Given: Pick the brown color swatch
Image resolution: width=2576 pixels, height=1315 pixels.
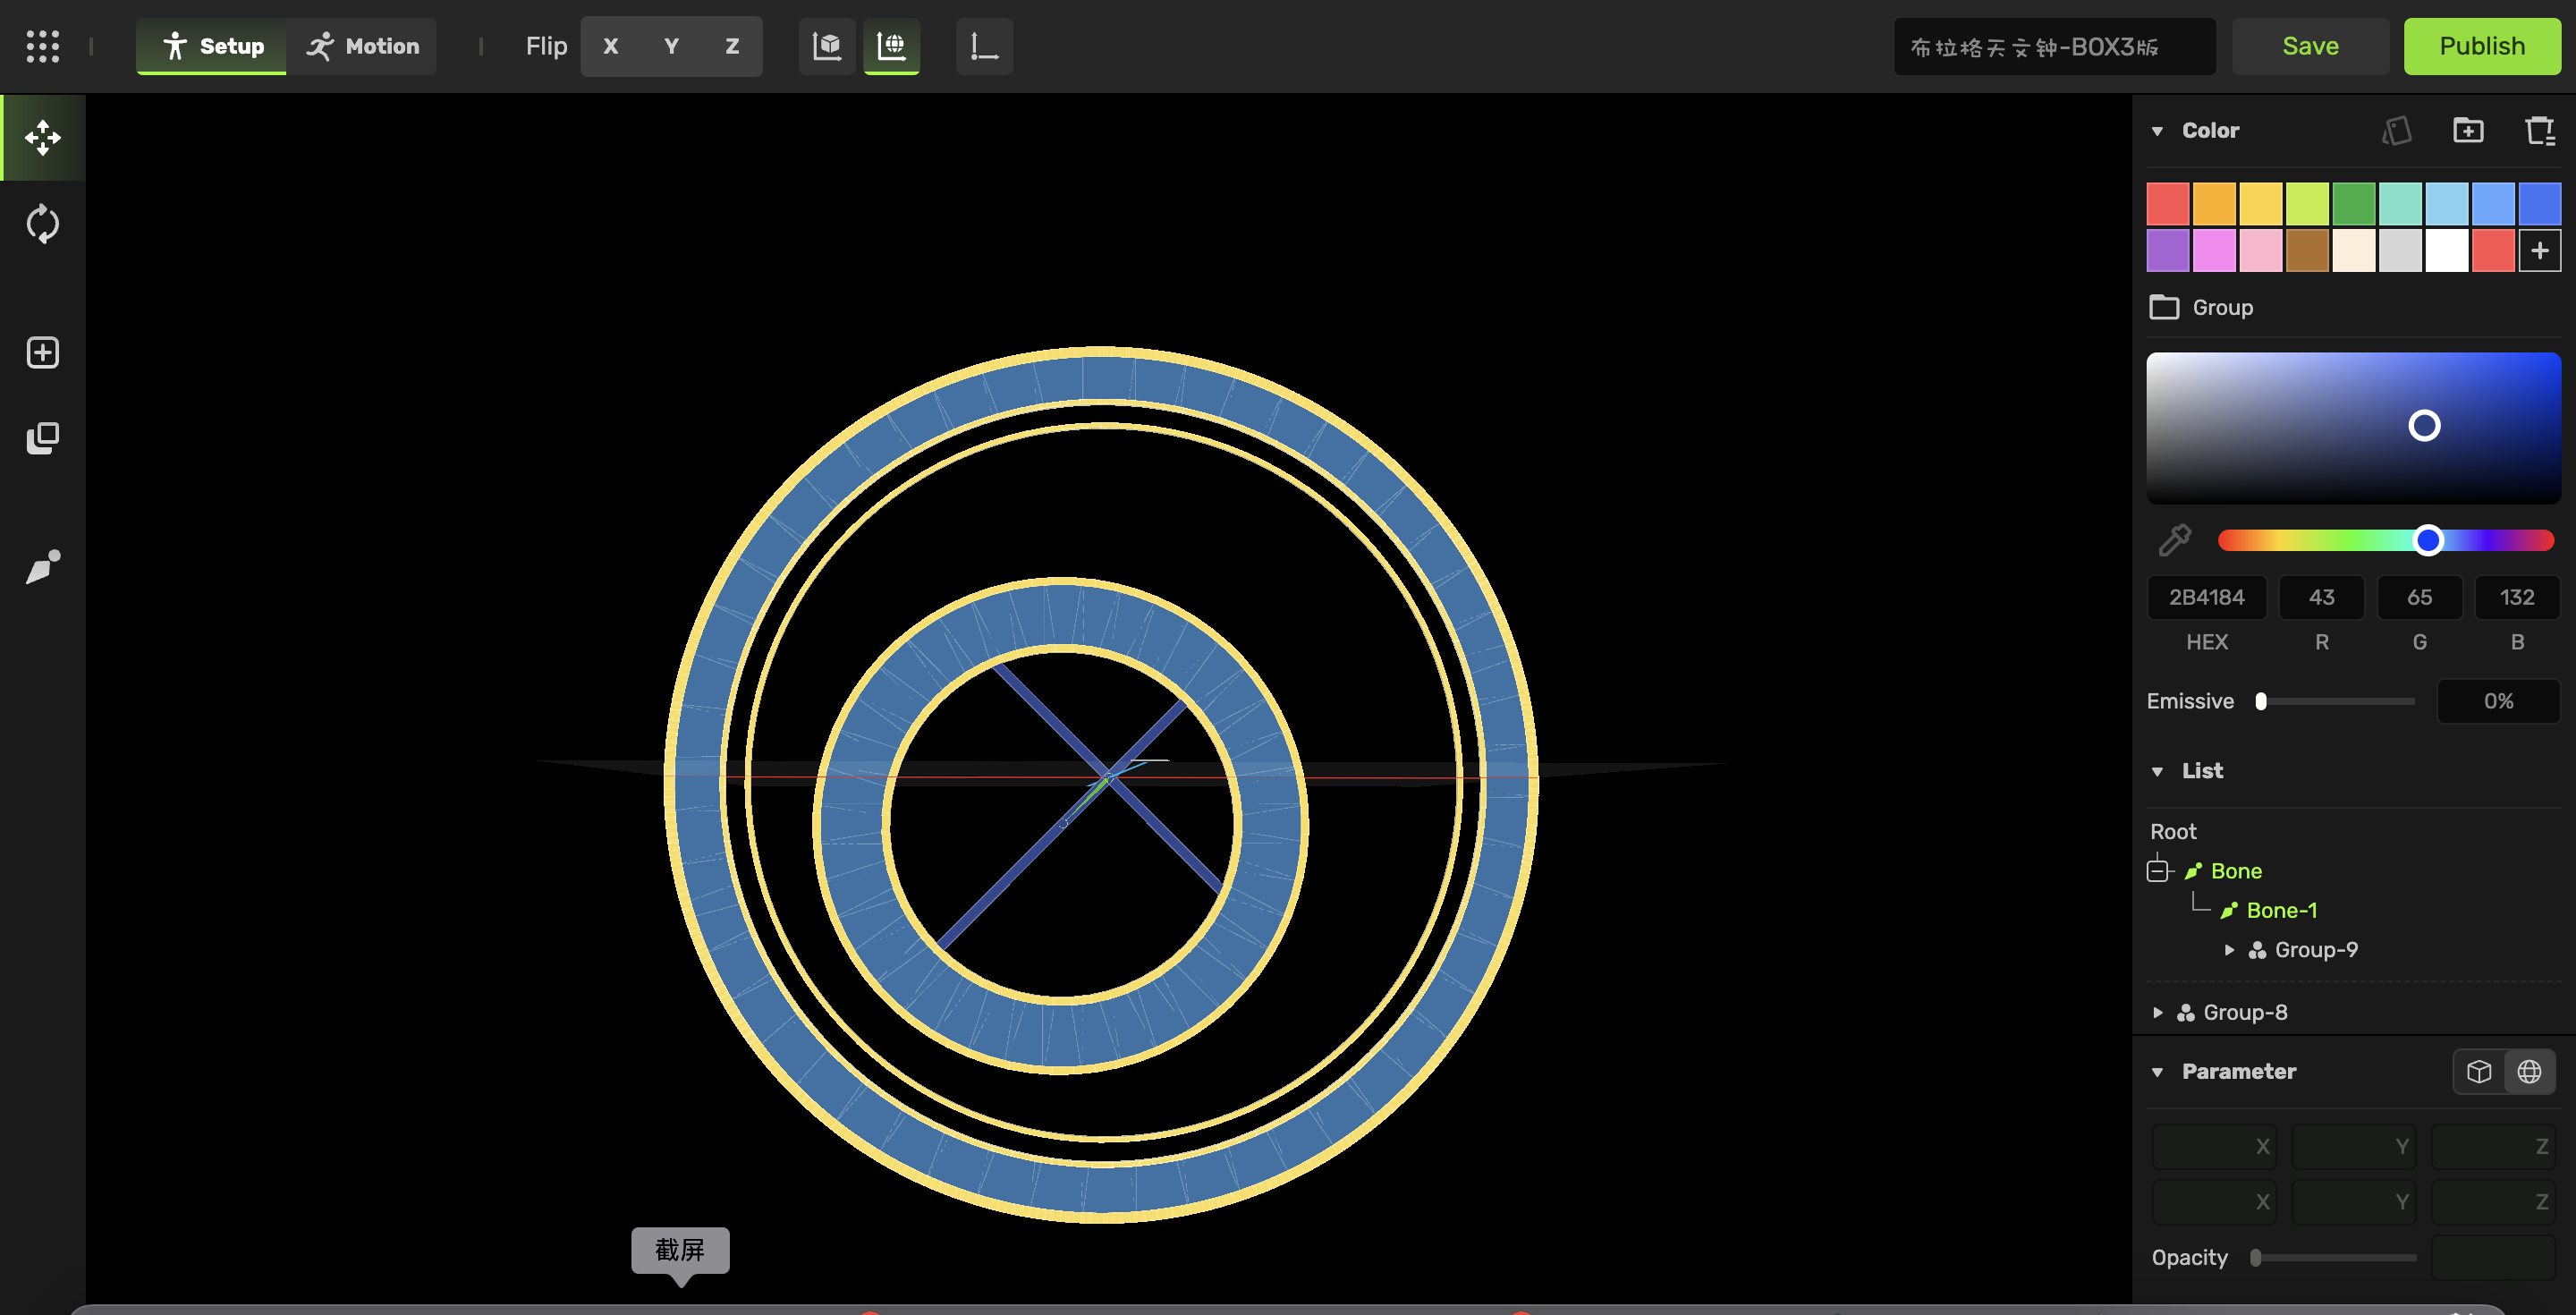Looking at the screenshot, I should pyautogui.click(x=2307, y=250).
